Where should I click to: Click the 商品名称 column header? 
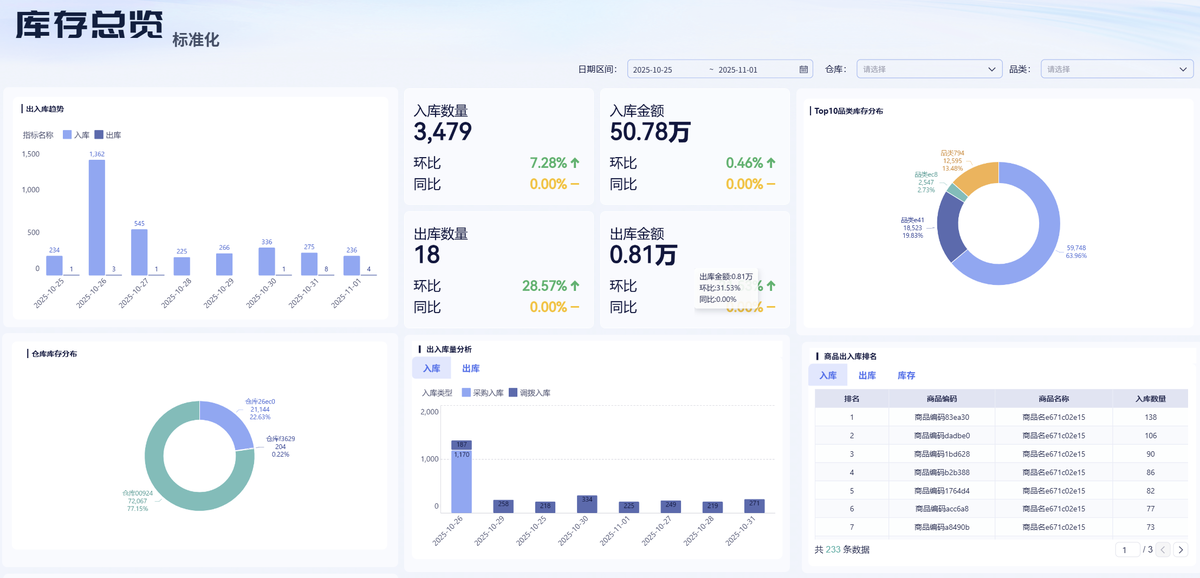1054,398
